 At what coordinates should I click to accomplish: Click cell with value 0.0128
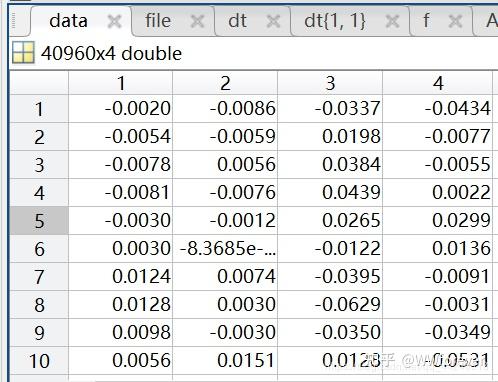pos(121,305)
